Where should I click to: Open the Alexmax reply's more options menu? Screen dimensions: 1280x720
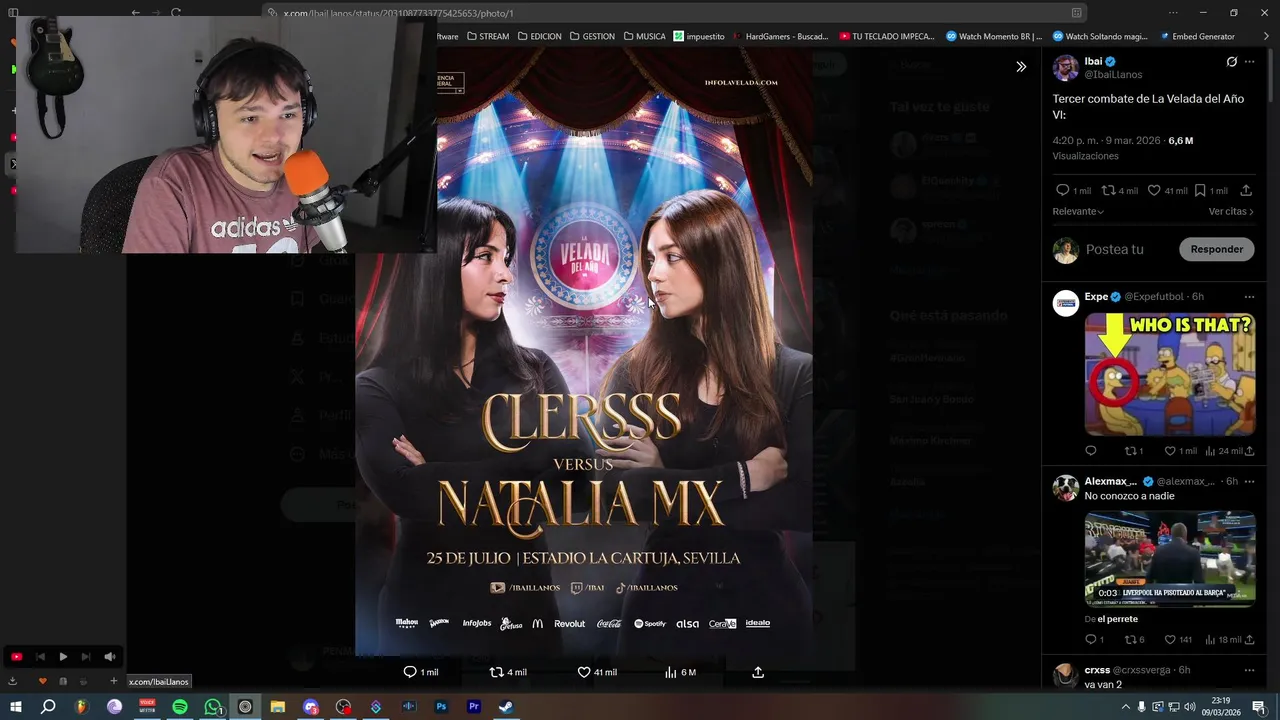click(1249, 481)
